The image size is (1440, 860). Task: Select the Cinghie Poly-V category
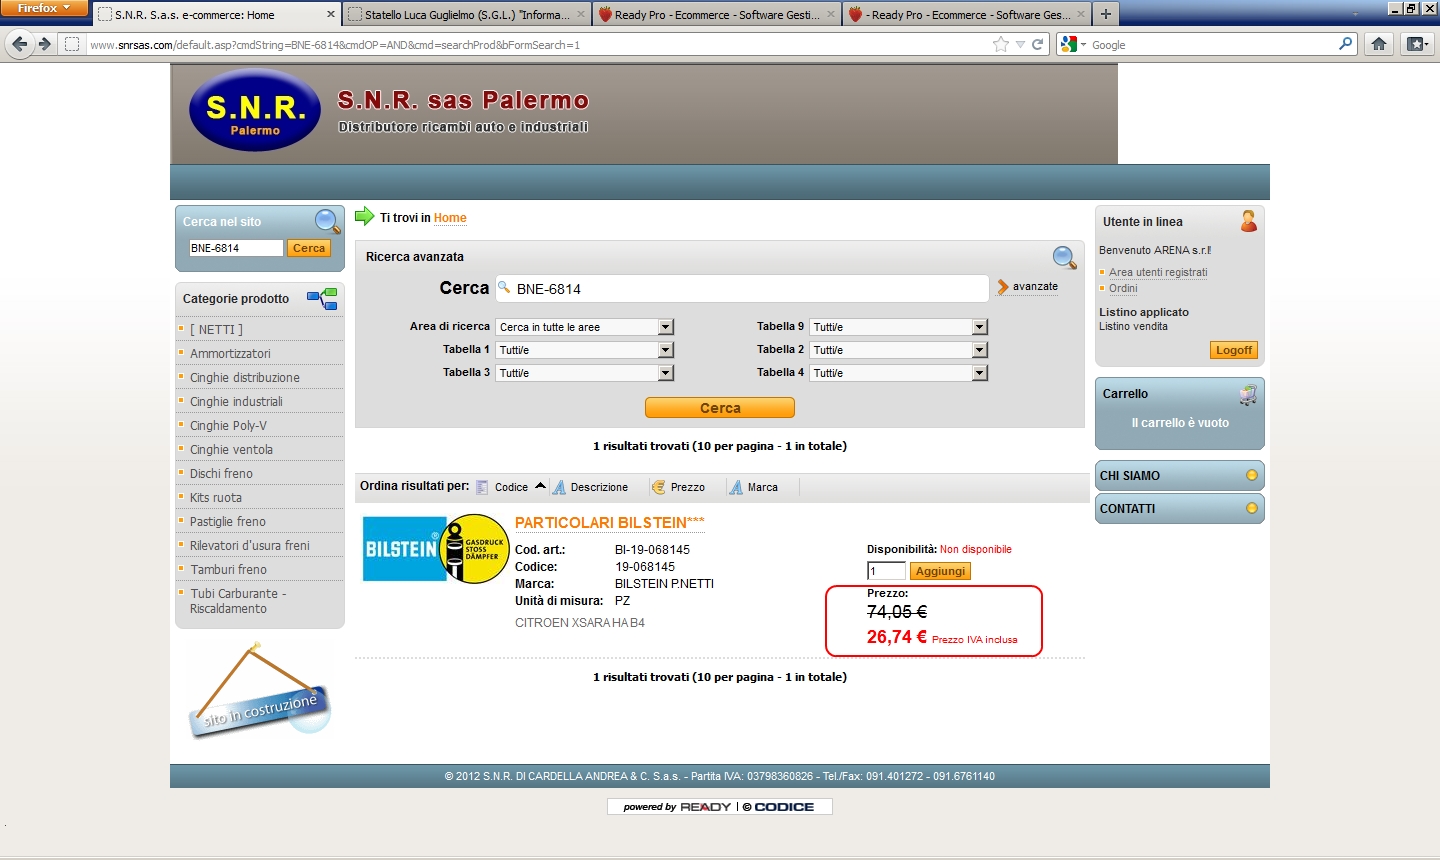pos(228,425)
